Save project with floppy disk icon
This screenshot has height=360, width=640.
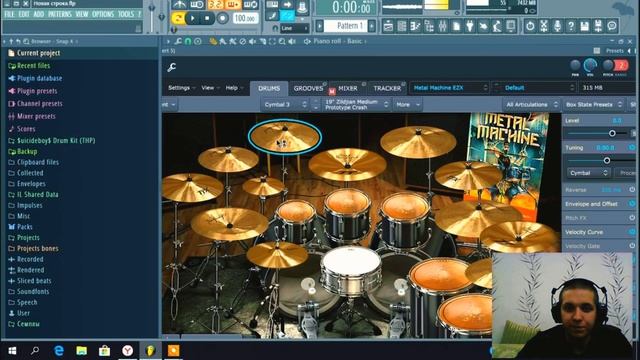[x=584, y=27]
